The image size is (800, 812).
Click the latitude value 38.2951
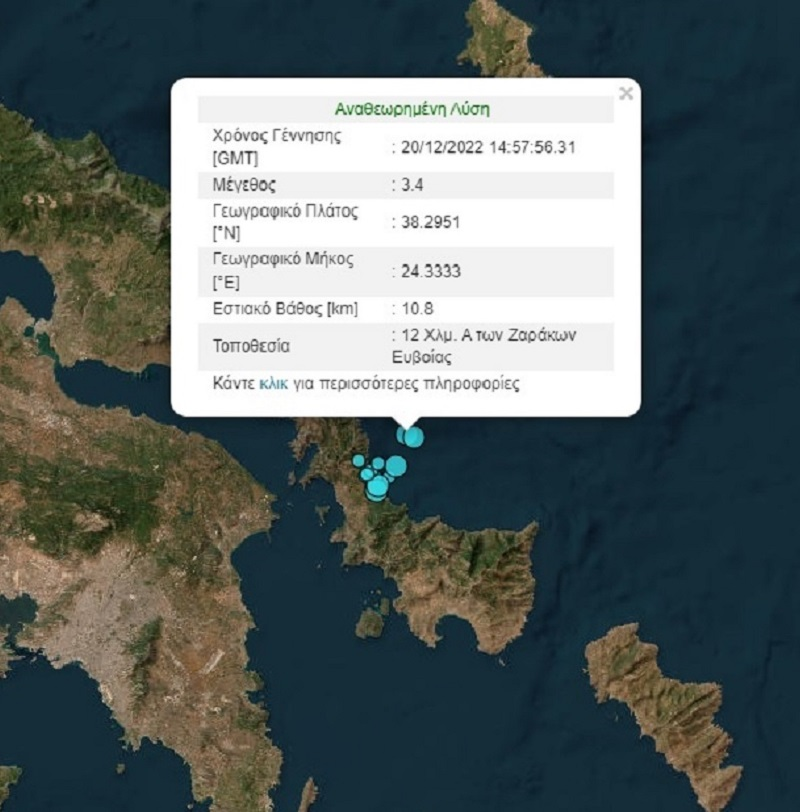430,223
